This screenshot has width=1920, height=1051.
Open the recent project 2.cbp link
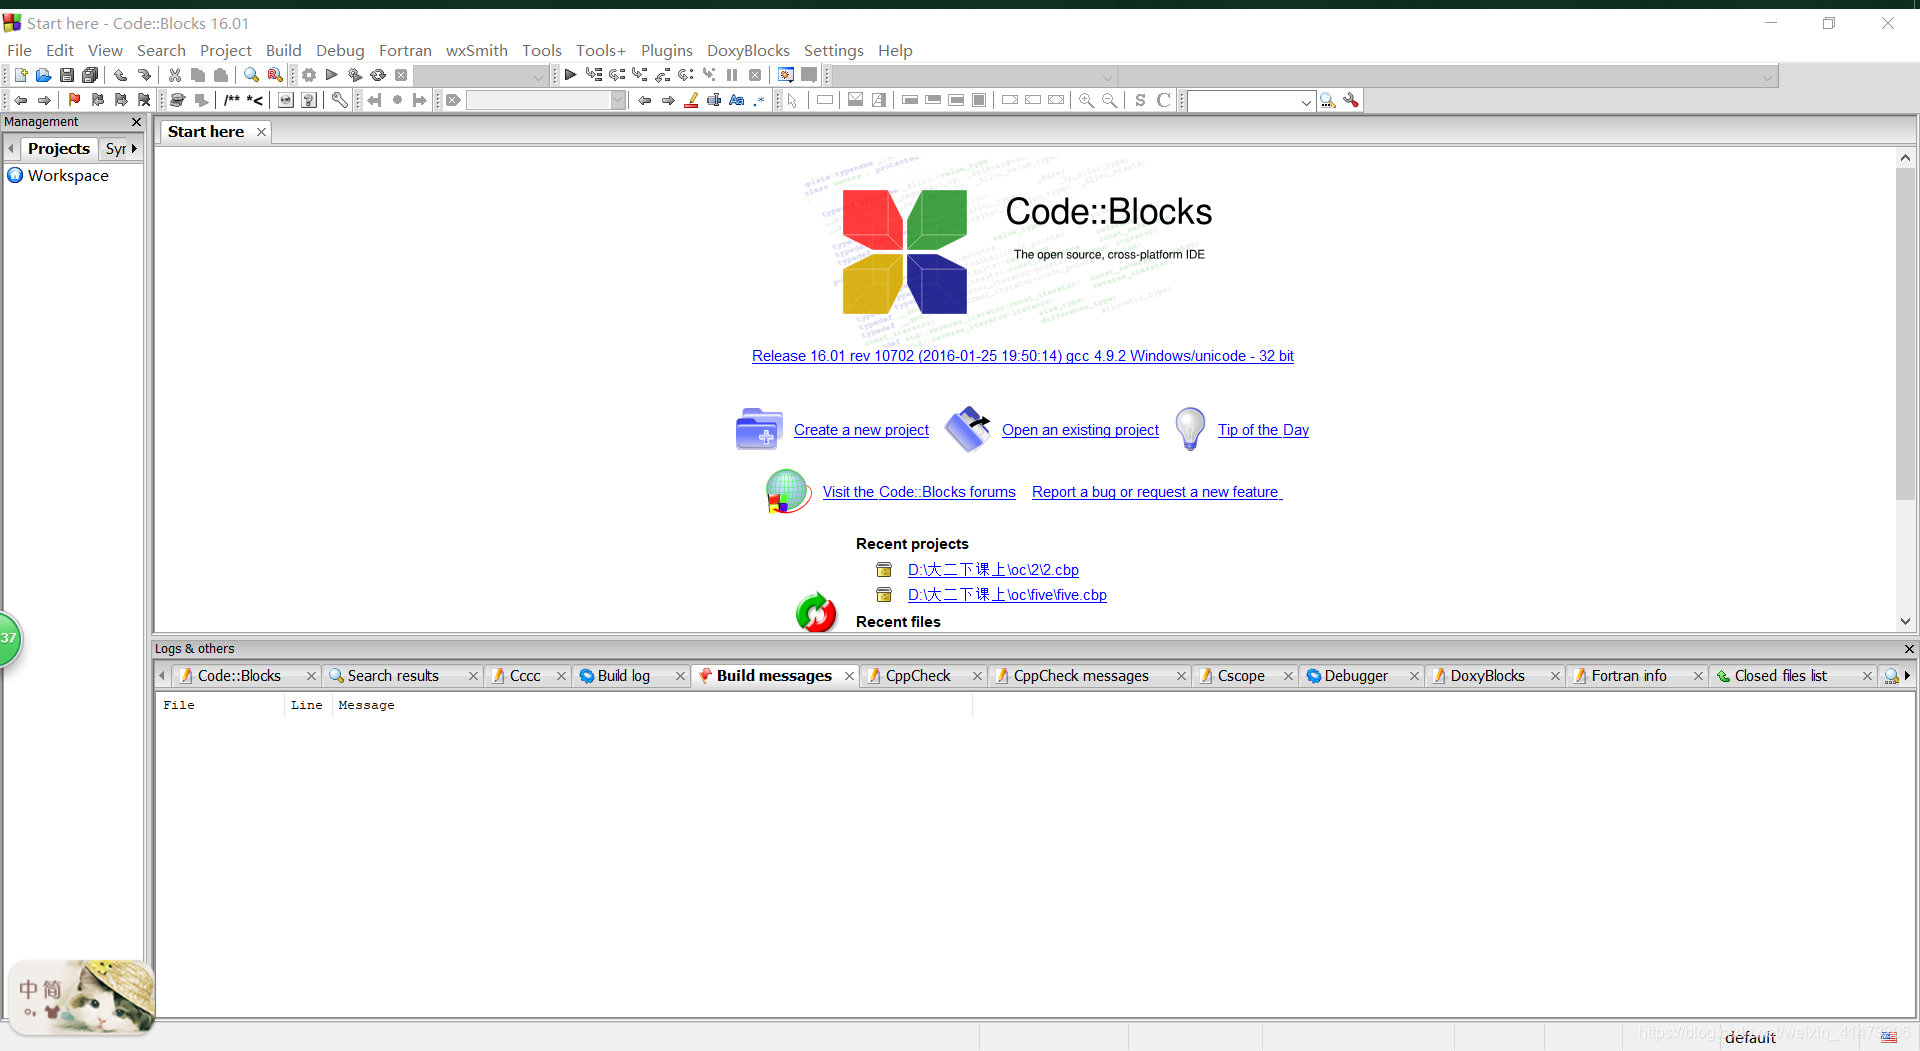coord(993,570)
